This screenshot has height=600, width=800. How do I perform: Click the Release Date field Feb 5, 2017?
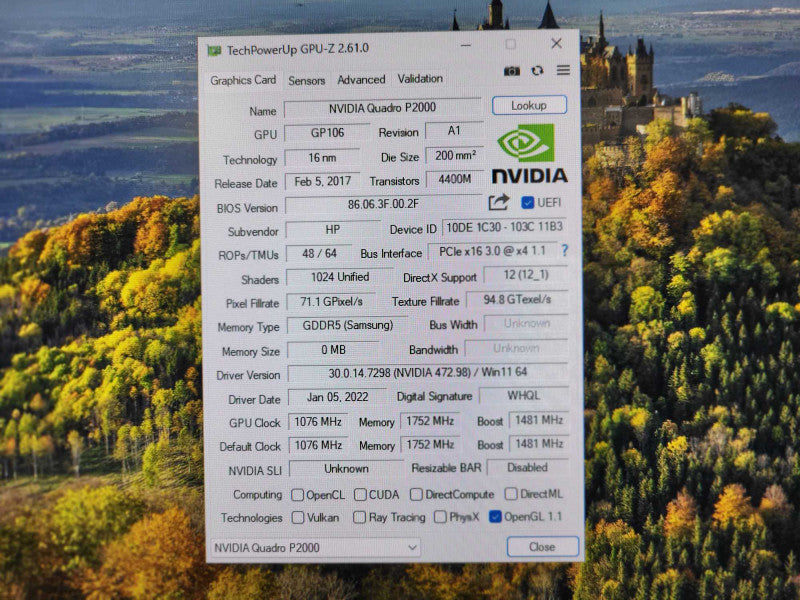322,181
